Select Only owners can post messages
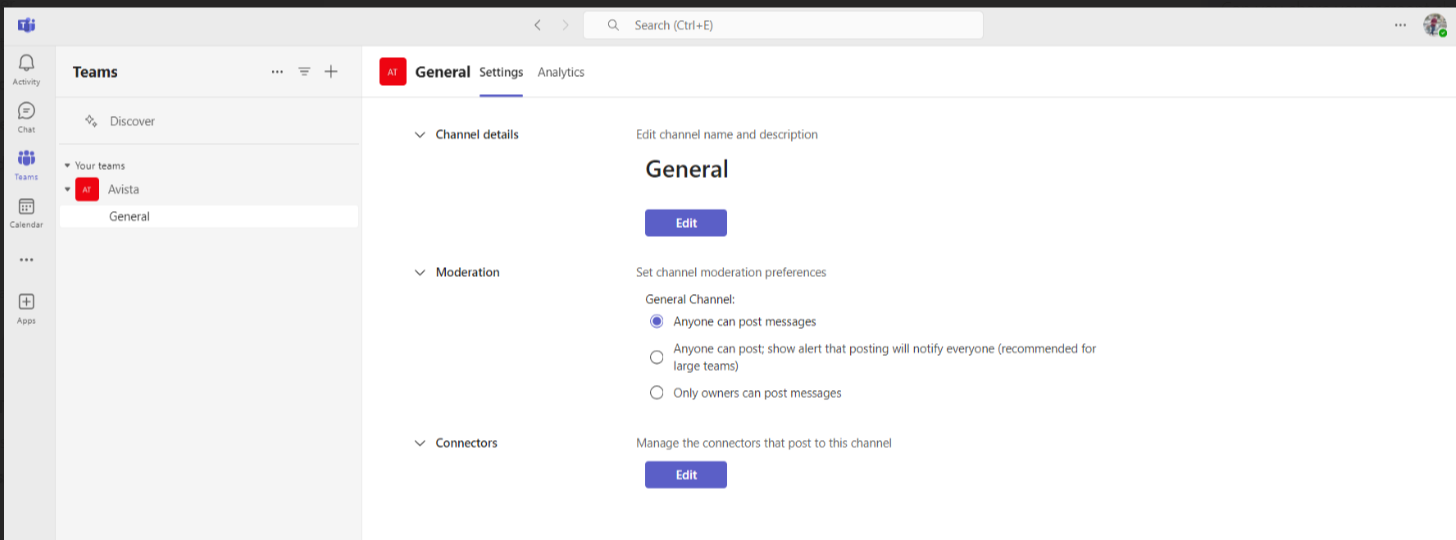The height and width of the screenshot is (540, 1456). (657, 393)
